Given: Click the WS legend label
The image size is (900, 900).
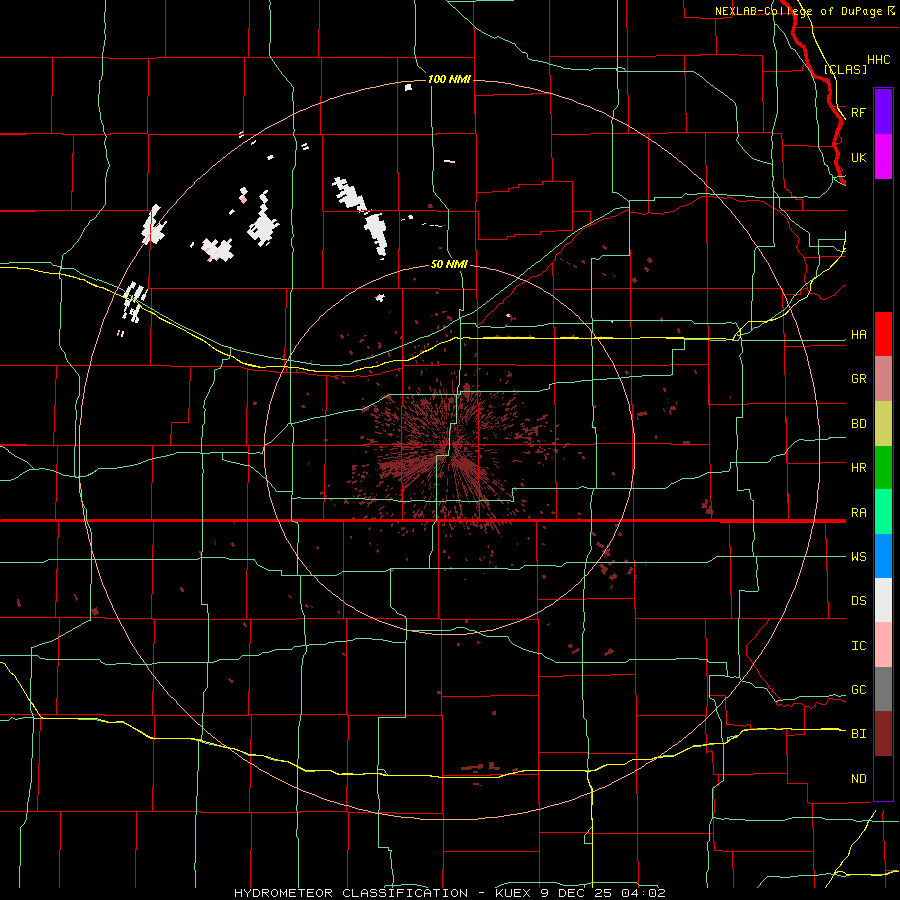Looking at the screenshot, I should 858,557.
